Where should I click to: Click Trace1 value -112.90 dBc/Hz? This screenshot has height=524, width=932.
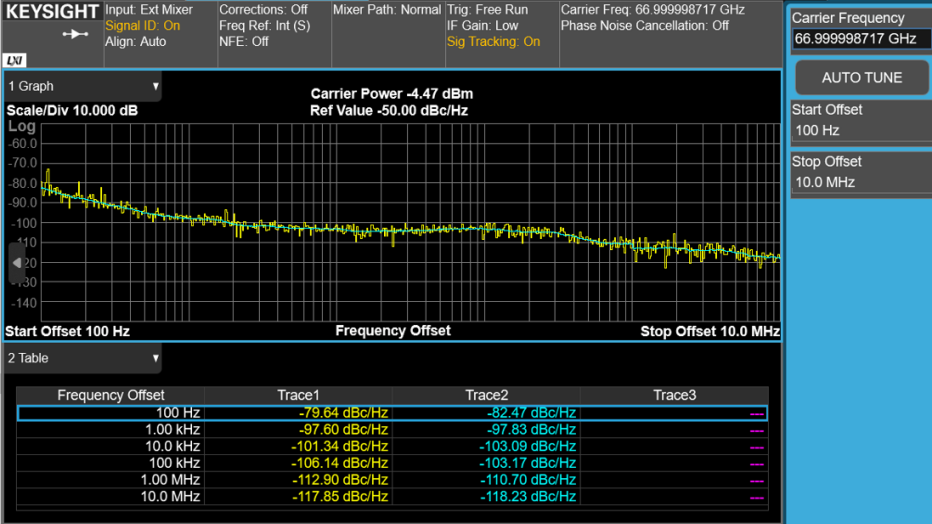pyautogui.click(x=339, y=479)
